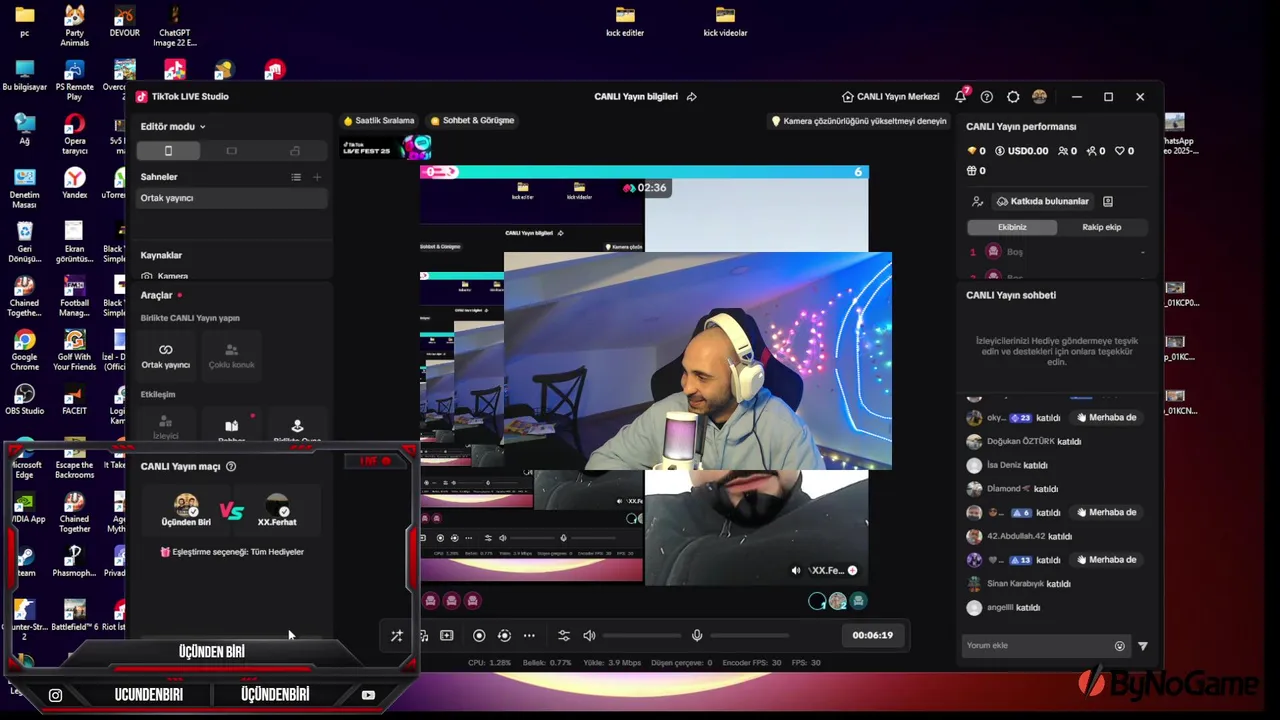The height and width of the screenshot is (720, 1280).
Task: Open audio mixer settings sliders icon
Action: [564, 636]
